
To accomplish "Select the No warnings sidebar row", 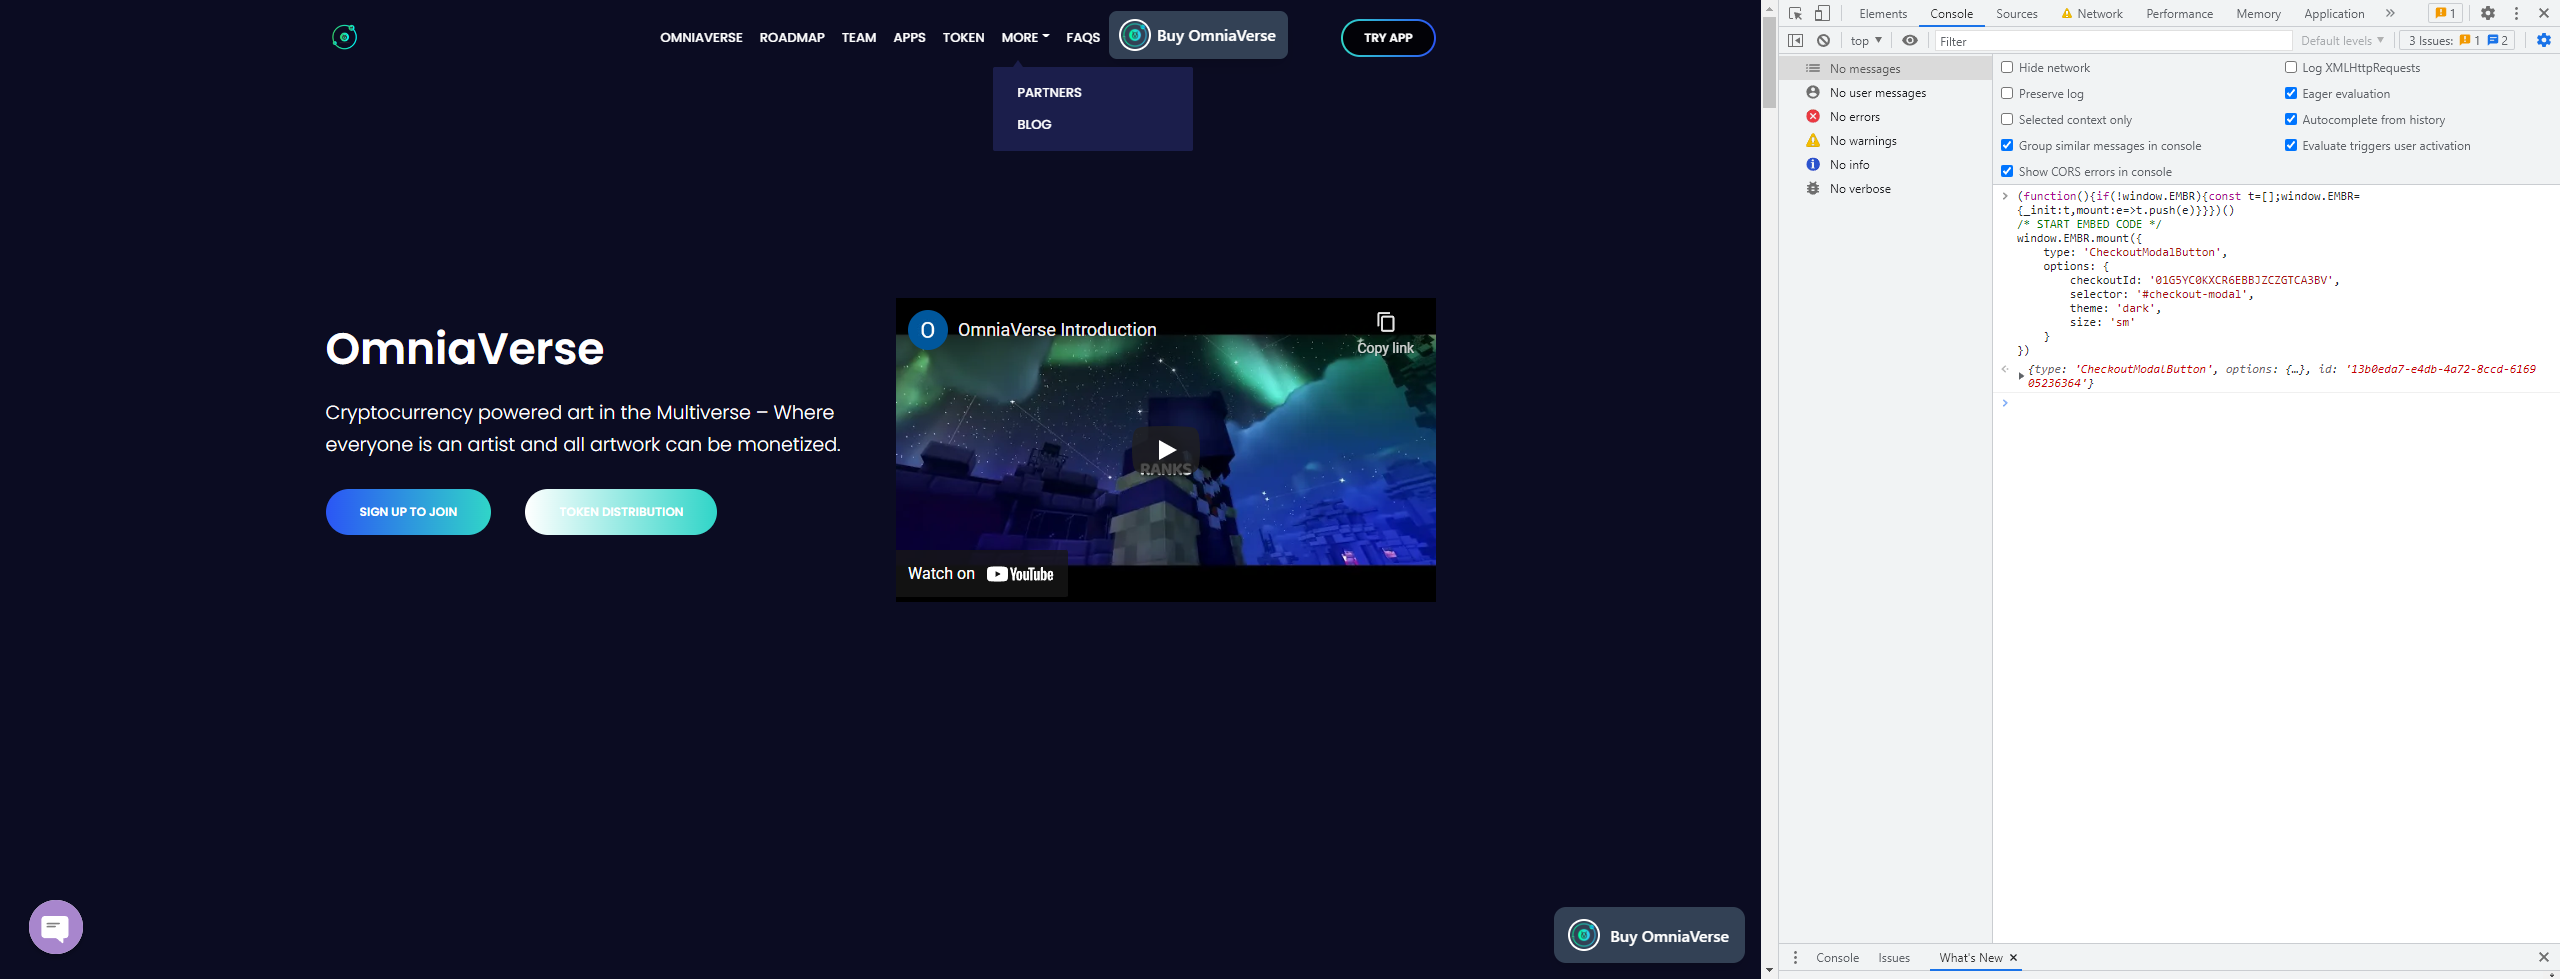I will coord(1884,141).
